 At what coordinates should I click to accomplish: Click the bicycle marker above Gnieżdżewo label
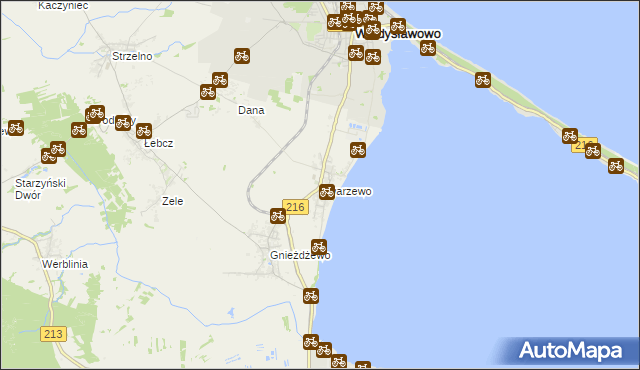pyautogui.click(x=319, y=247)
